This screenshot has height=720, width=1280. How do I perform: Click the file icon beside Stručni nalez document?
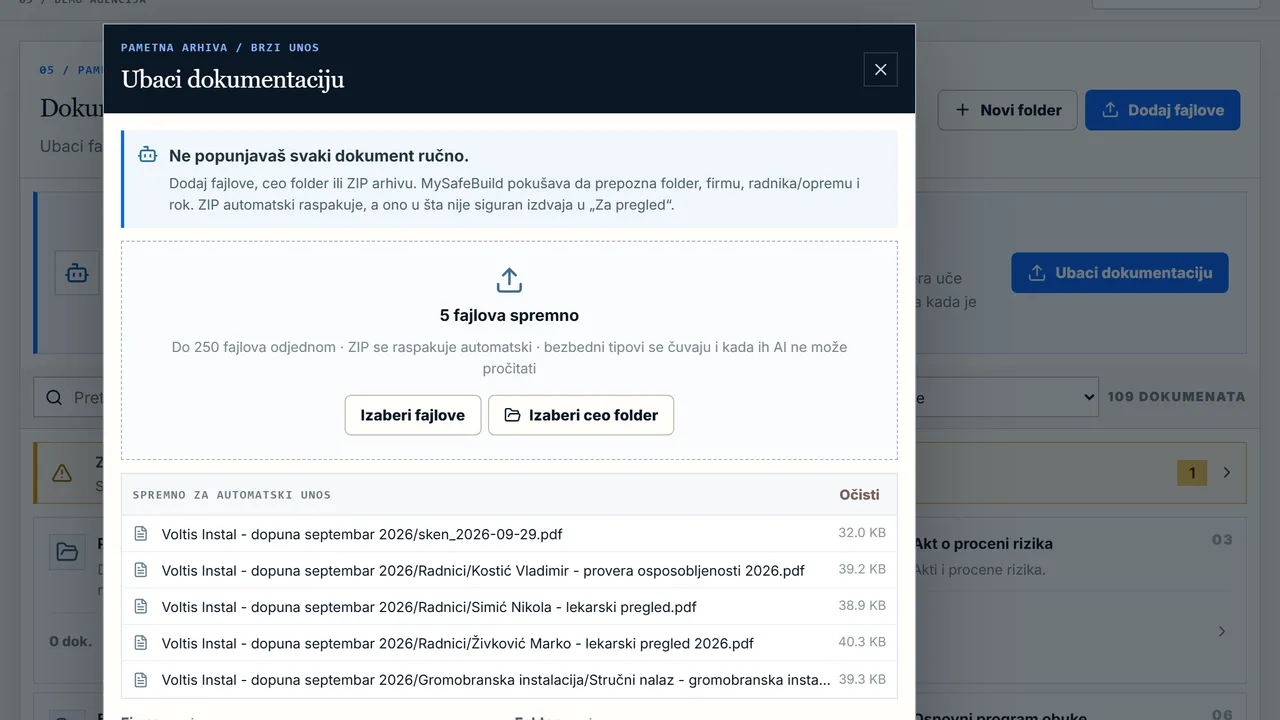141,679
